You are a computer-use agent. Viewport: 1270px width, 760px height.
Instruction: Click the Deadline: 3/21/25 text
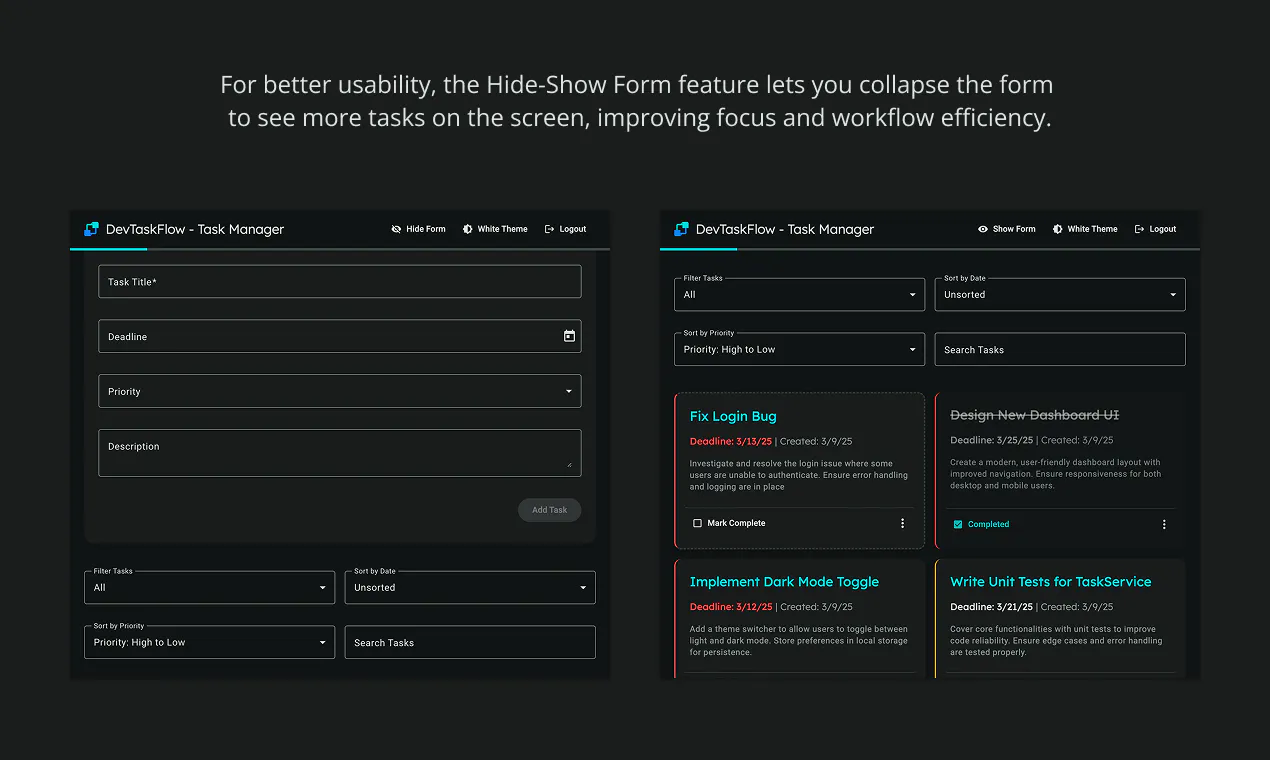tap(991, 607)
